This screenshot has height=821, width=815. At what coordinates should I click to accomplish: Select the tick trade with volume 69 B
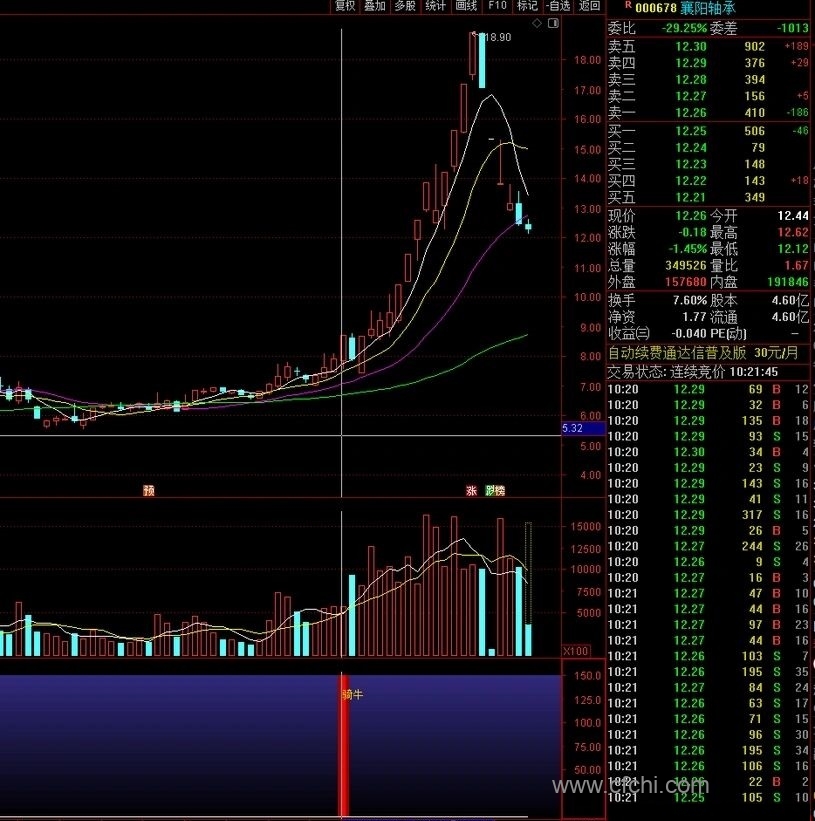tap(708, 390)
